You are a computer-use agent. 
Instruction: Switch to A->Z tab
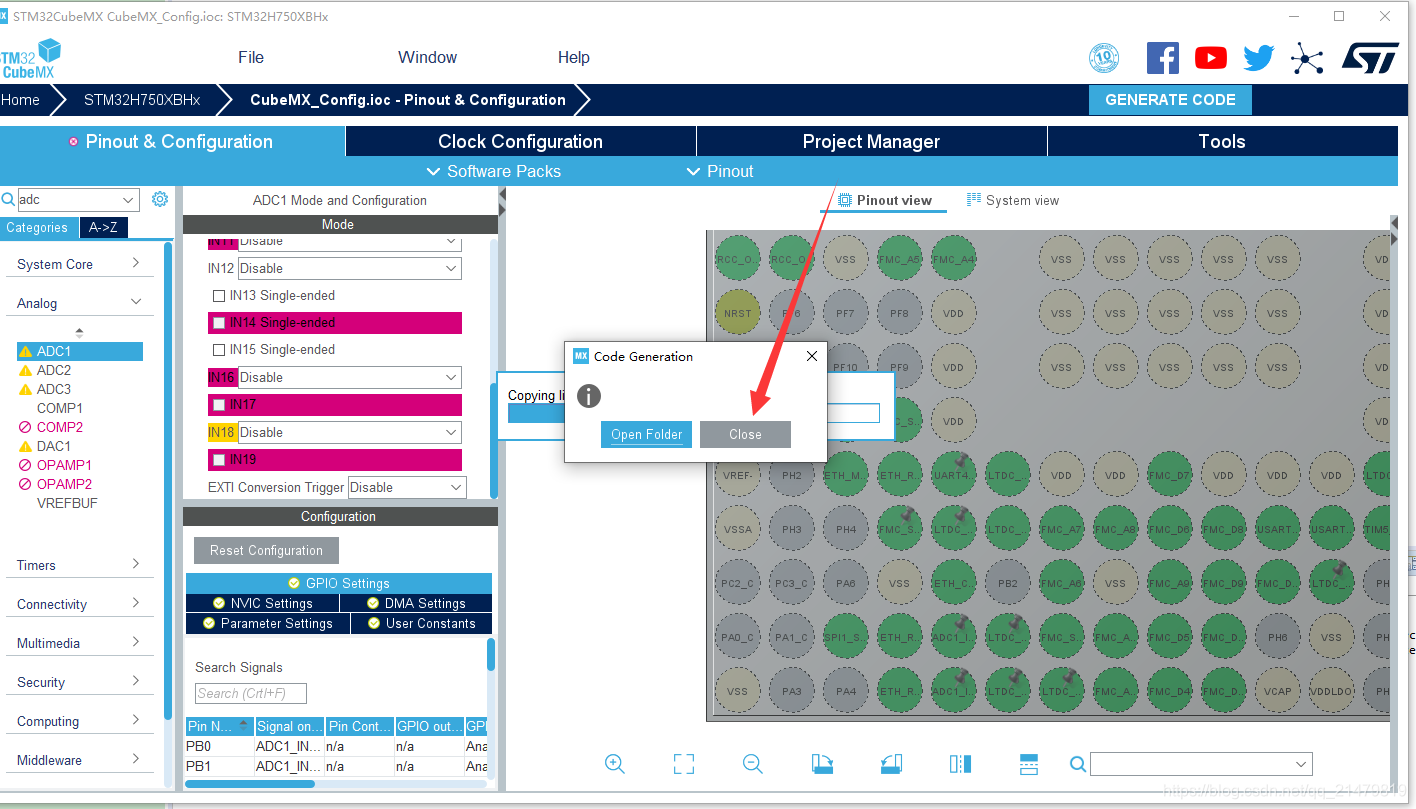103,227
